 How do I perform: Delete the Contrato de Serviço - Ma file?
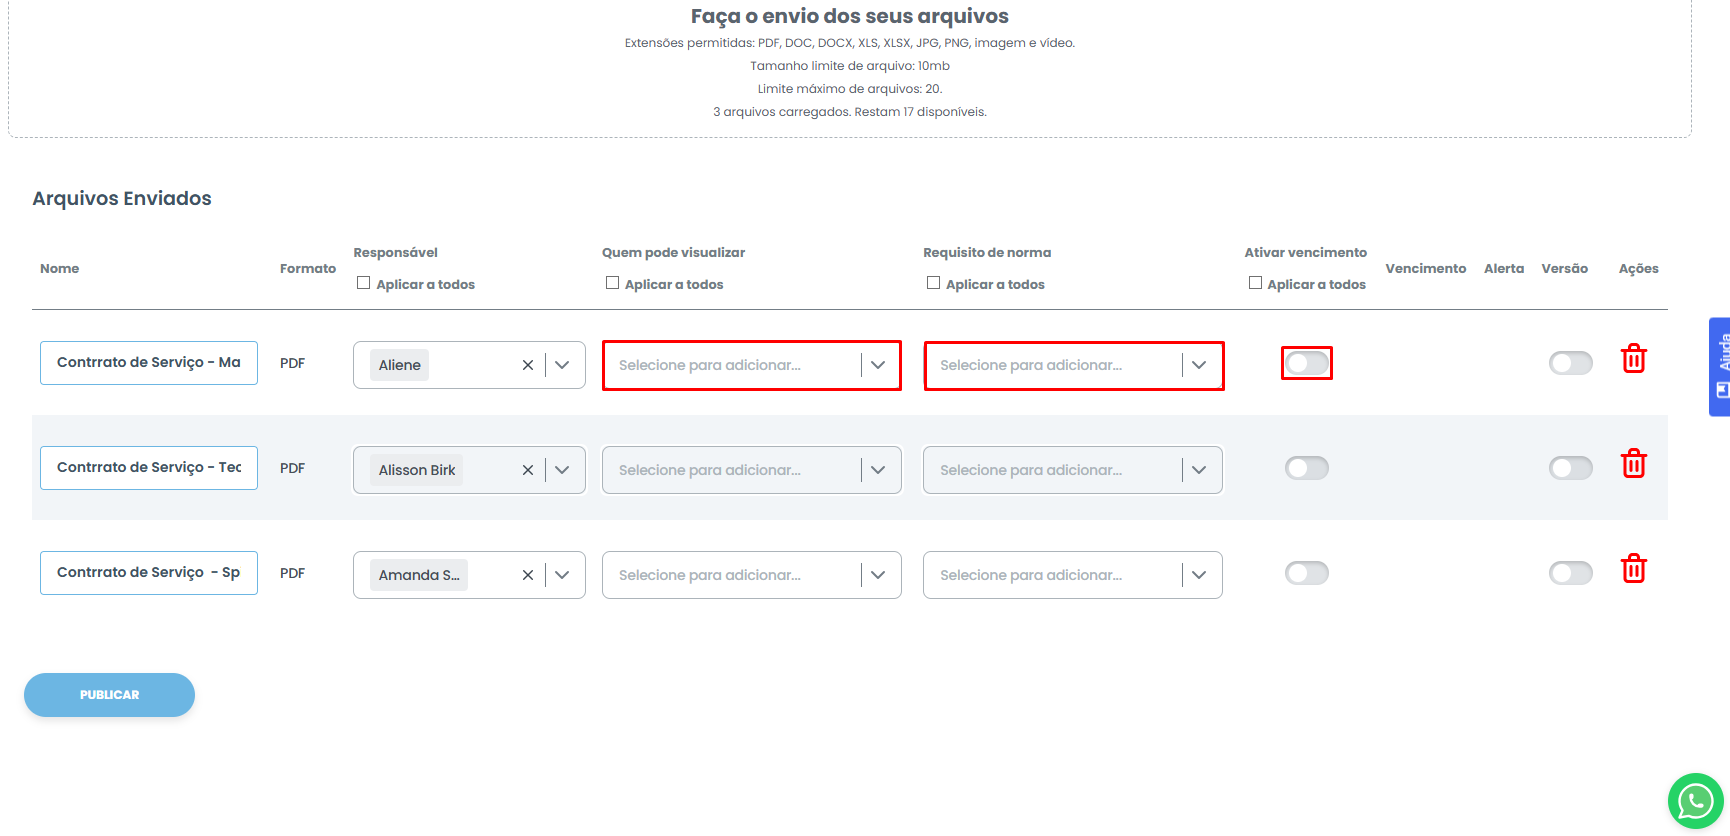pos(1633,359)
